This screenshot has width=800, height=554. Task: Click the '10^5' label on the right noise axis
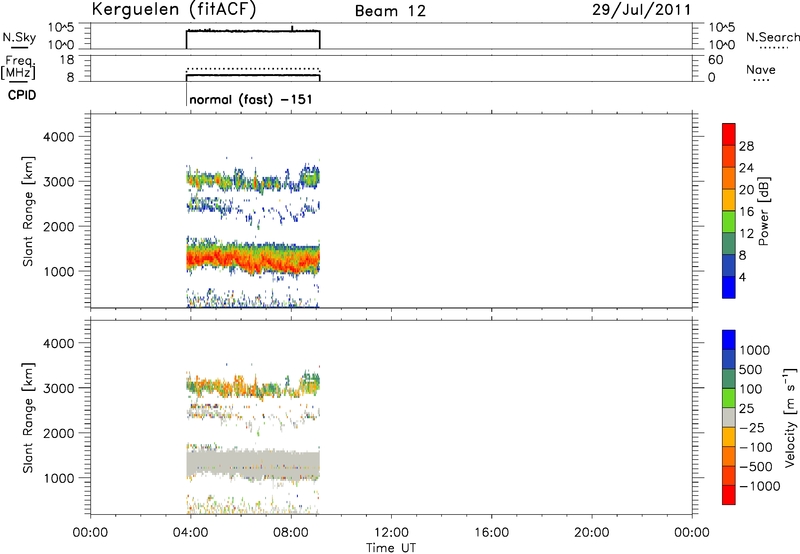pyautogui.click(x=722, y=28)
